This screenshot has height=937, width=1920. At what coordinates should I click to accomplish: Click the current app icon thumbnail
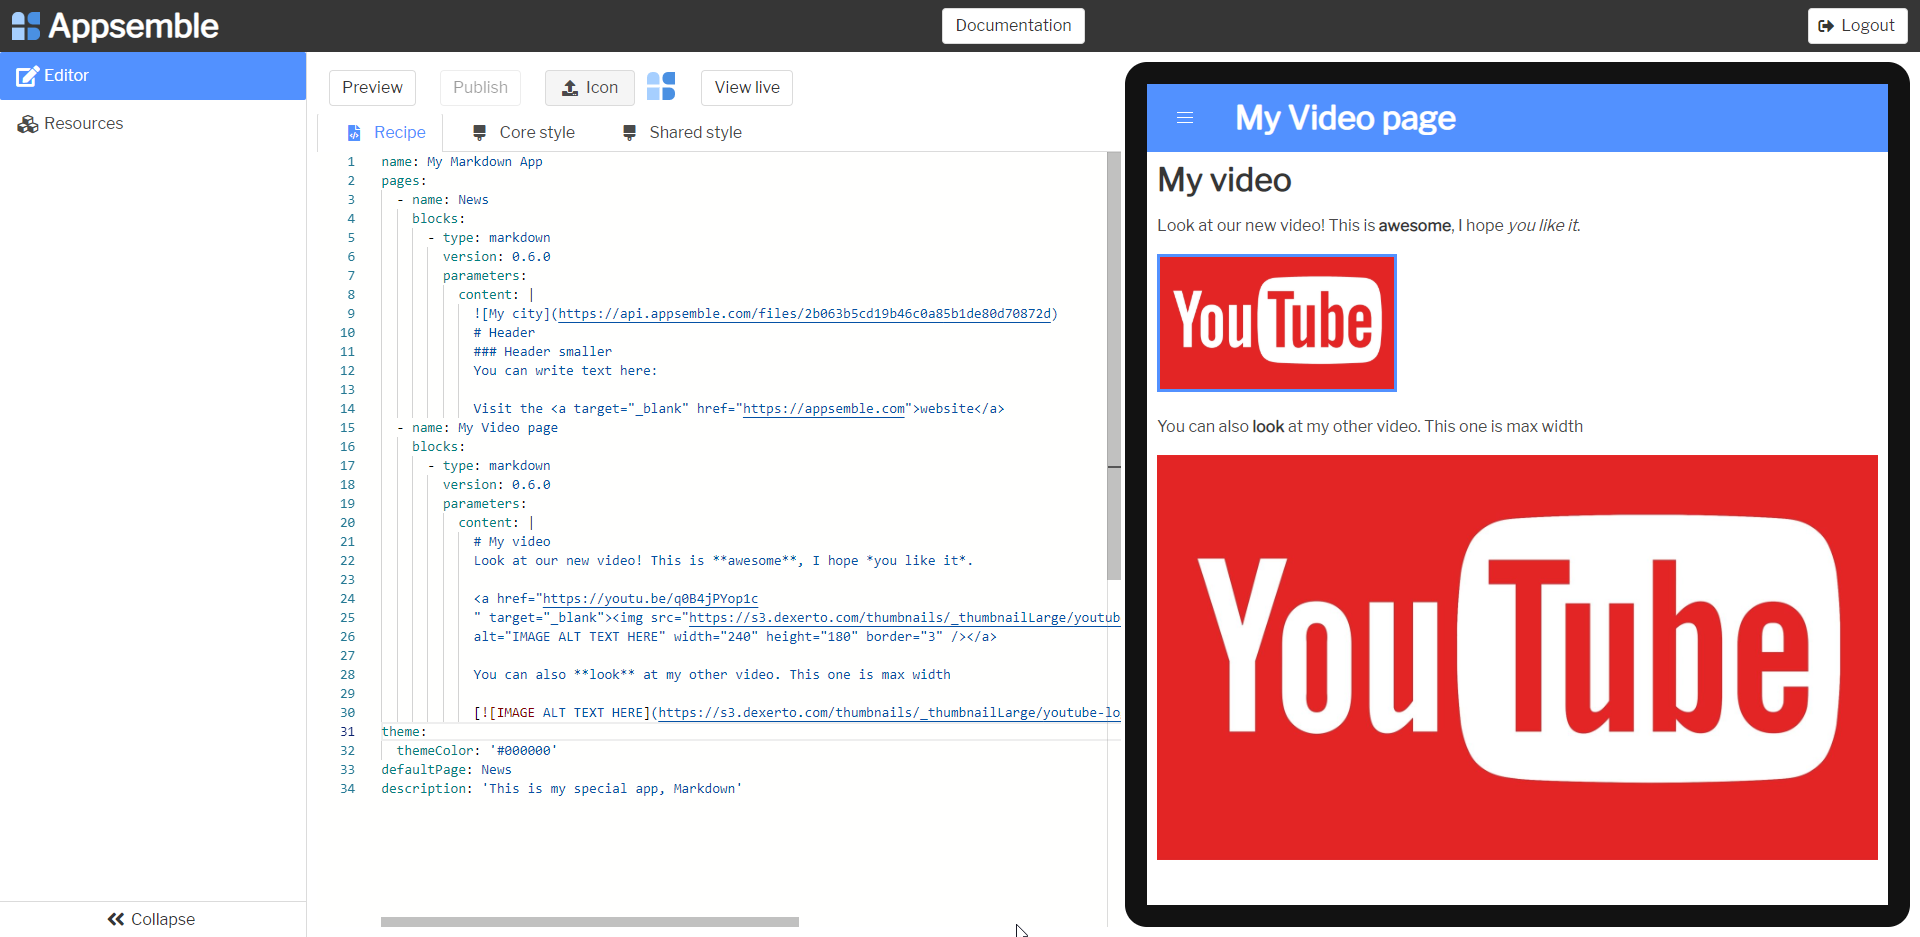click(661, 87)
